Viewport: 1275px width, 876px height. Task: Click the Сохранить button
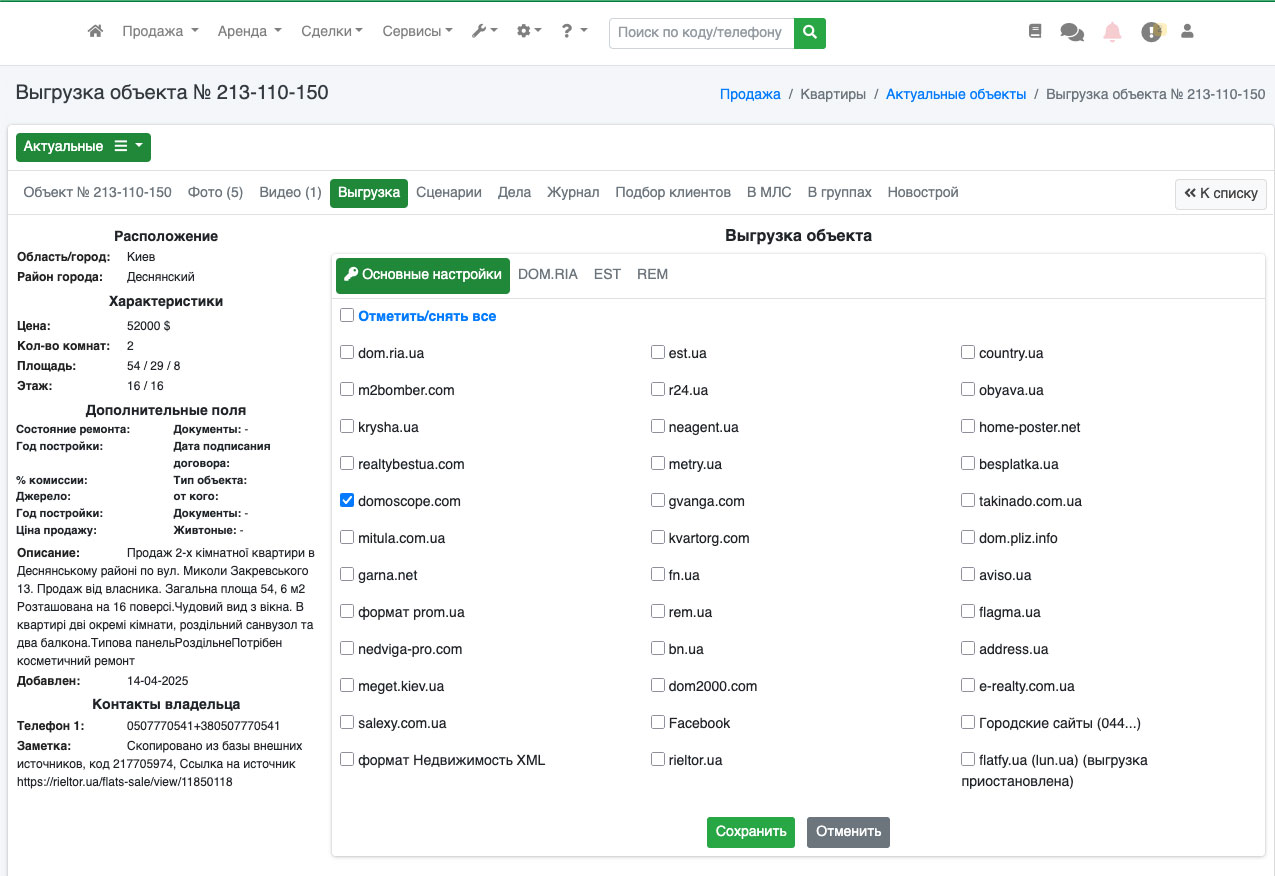pos(750,832)
